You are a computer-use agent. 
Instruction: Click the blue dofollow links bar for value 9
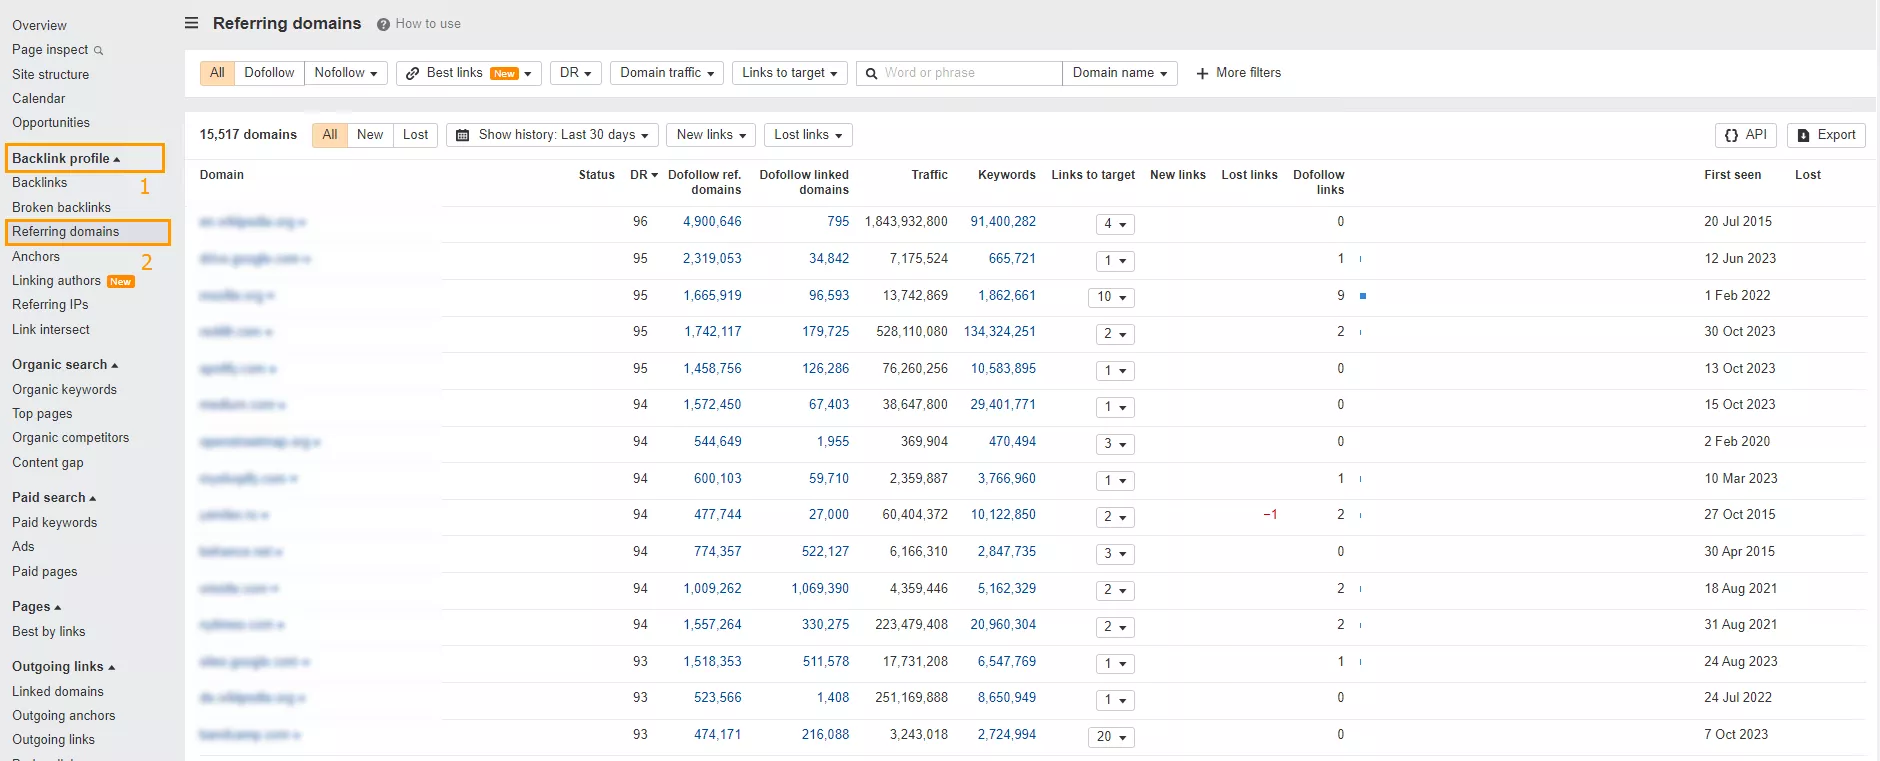coord(1363,296)
